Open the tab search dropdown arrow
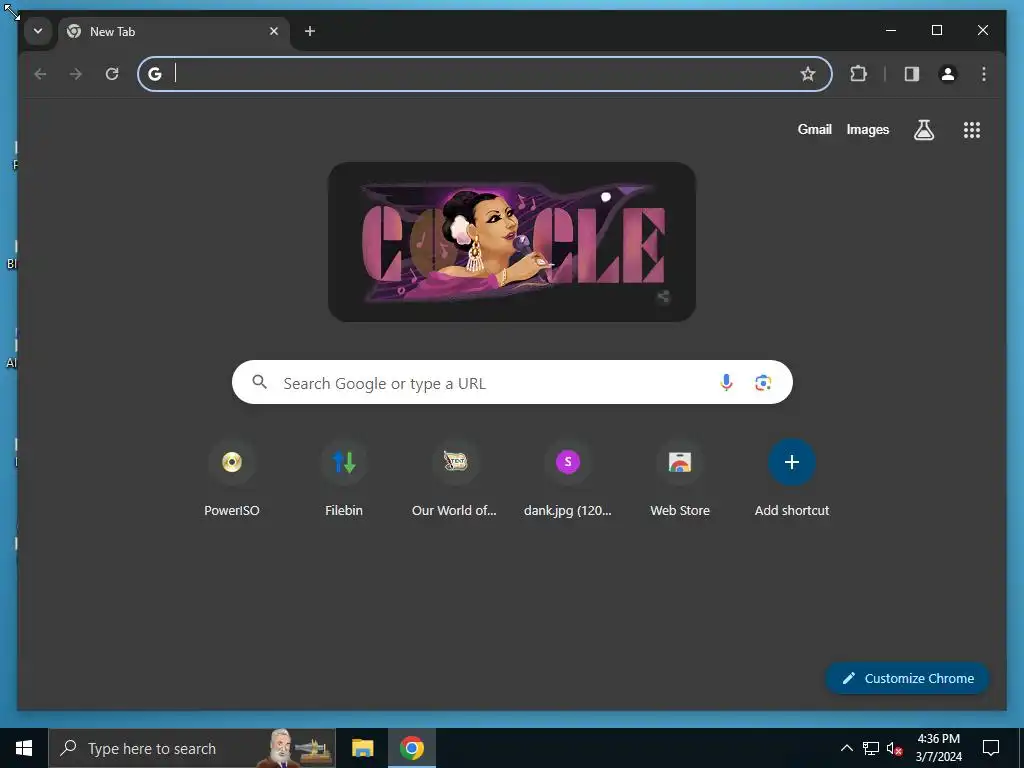This screenshot has width=1024, height=768. [38, 31]
